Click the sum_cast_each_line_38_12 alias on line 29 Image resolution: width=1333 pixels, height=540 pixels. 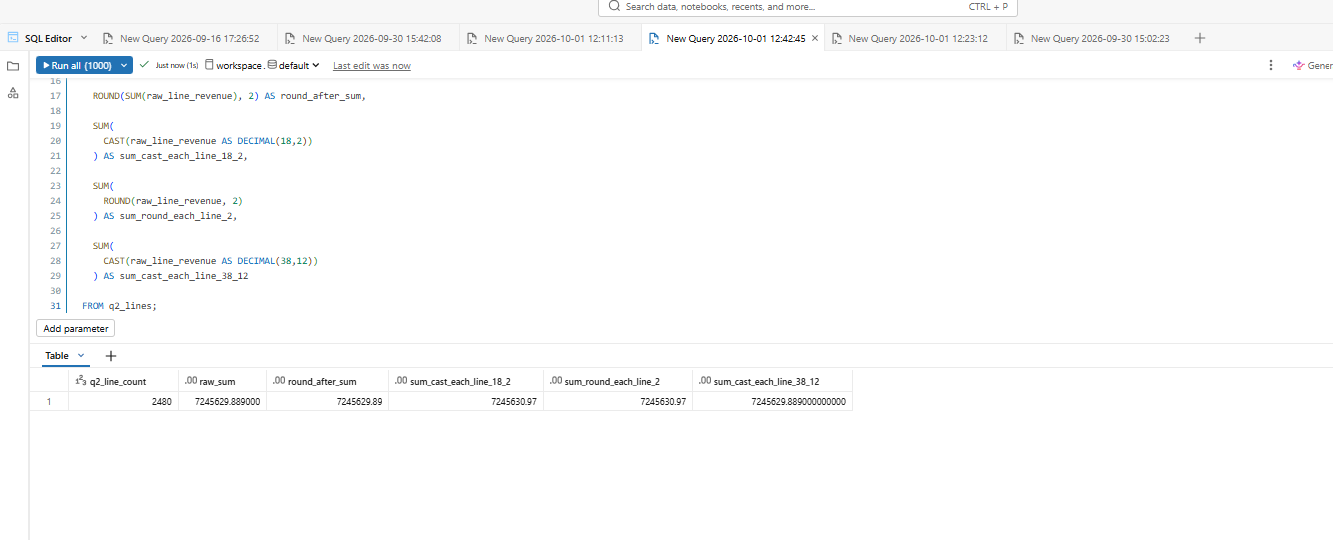coord(184,276)
